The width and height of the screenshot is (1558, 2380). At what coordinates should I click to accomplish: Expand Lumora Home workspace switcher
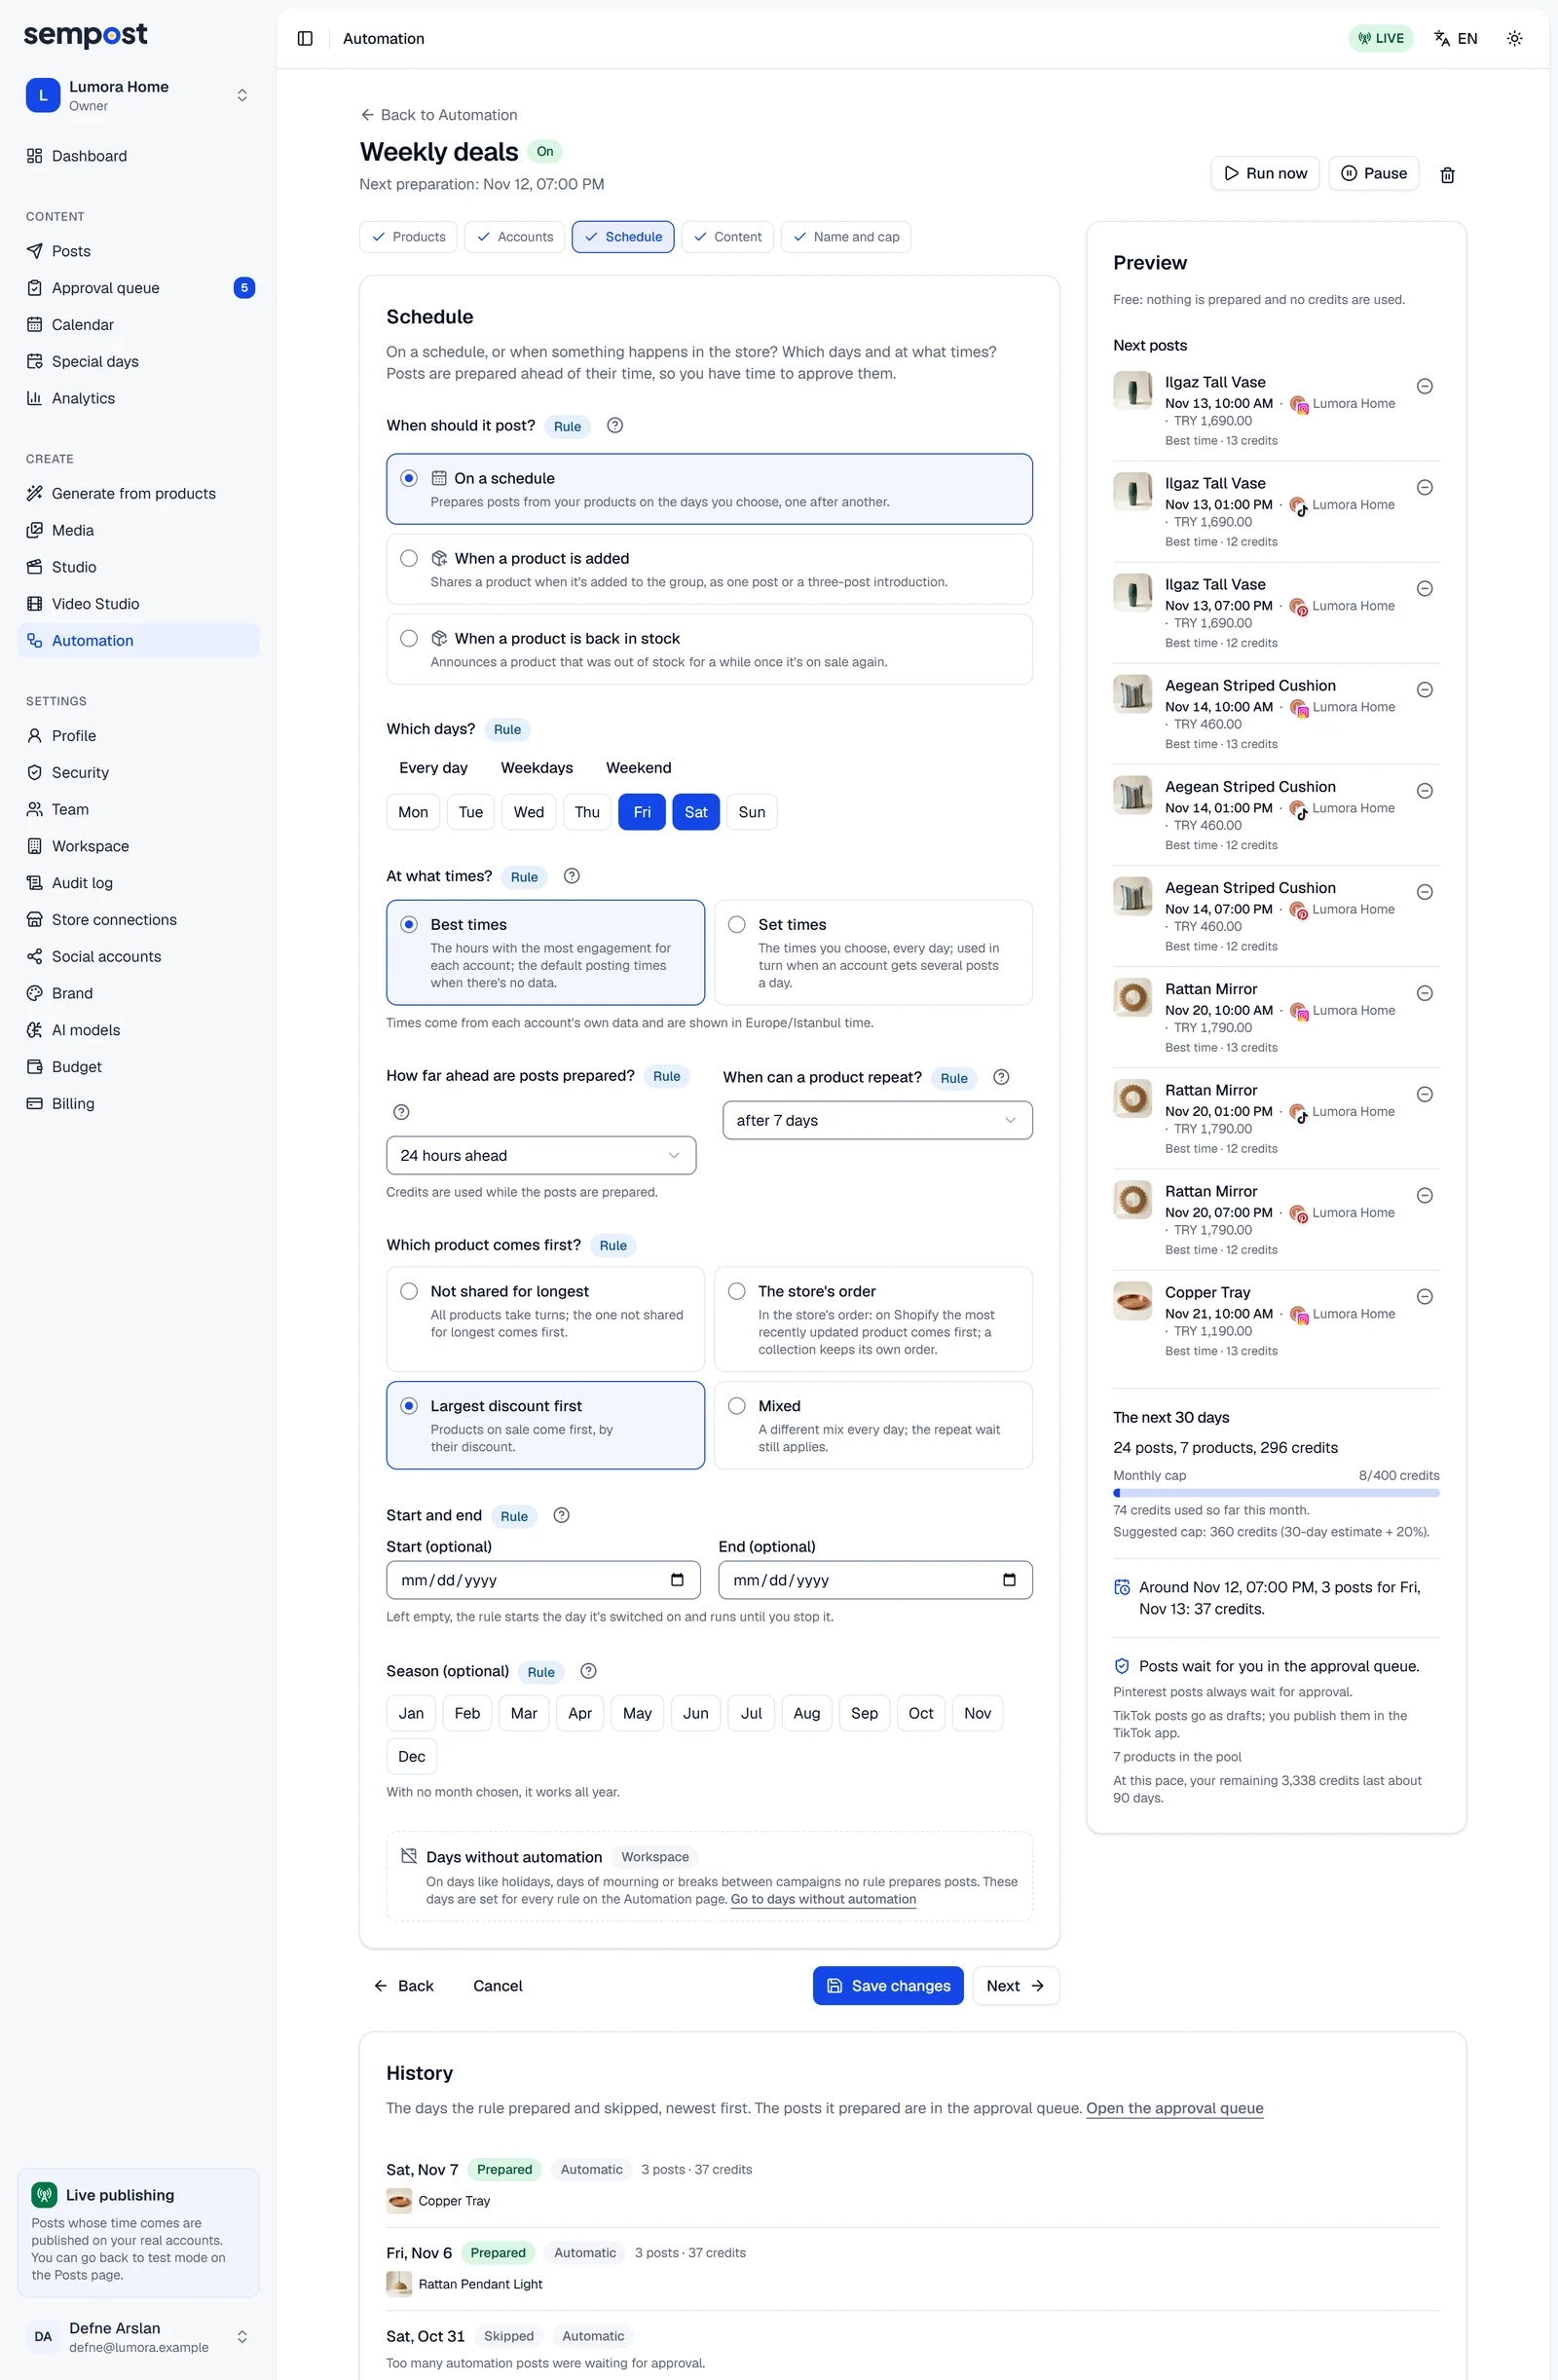pos(138,95)
